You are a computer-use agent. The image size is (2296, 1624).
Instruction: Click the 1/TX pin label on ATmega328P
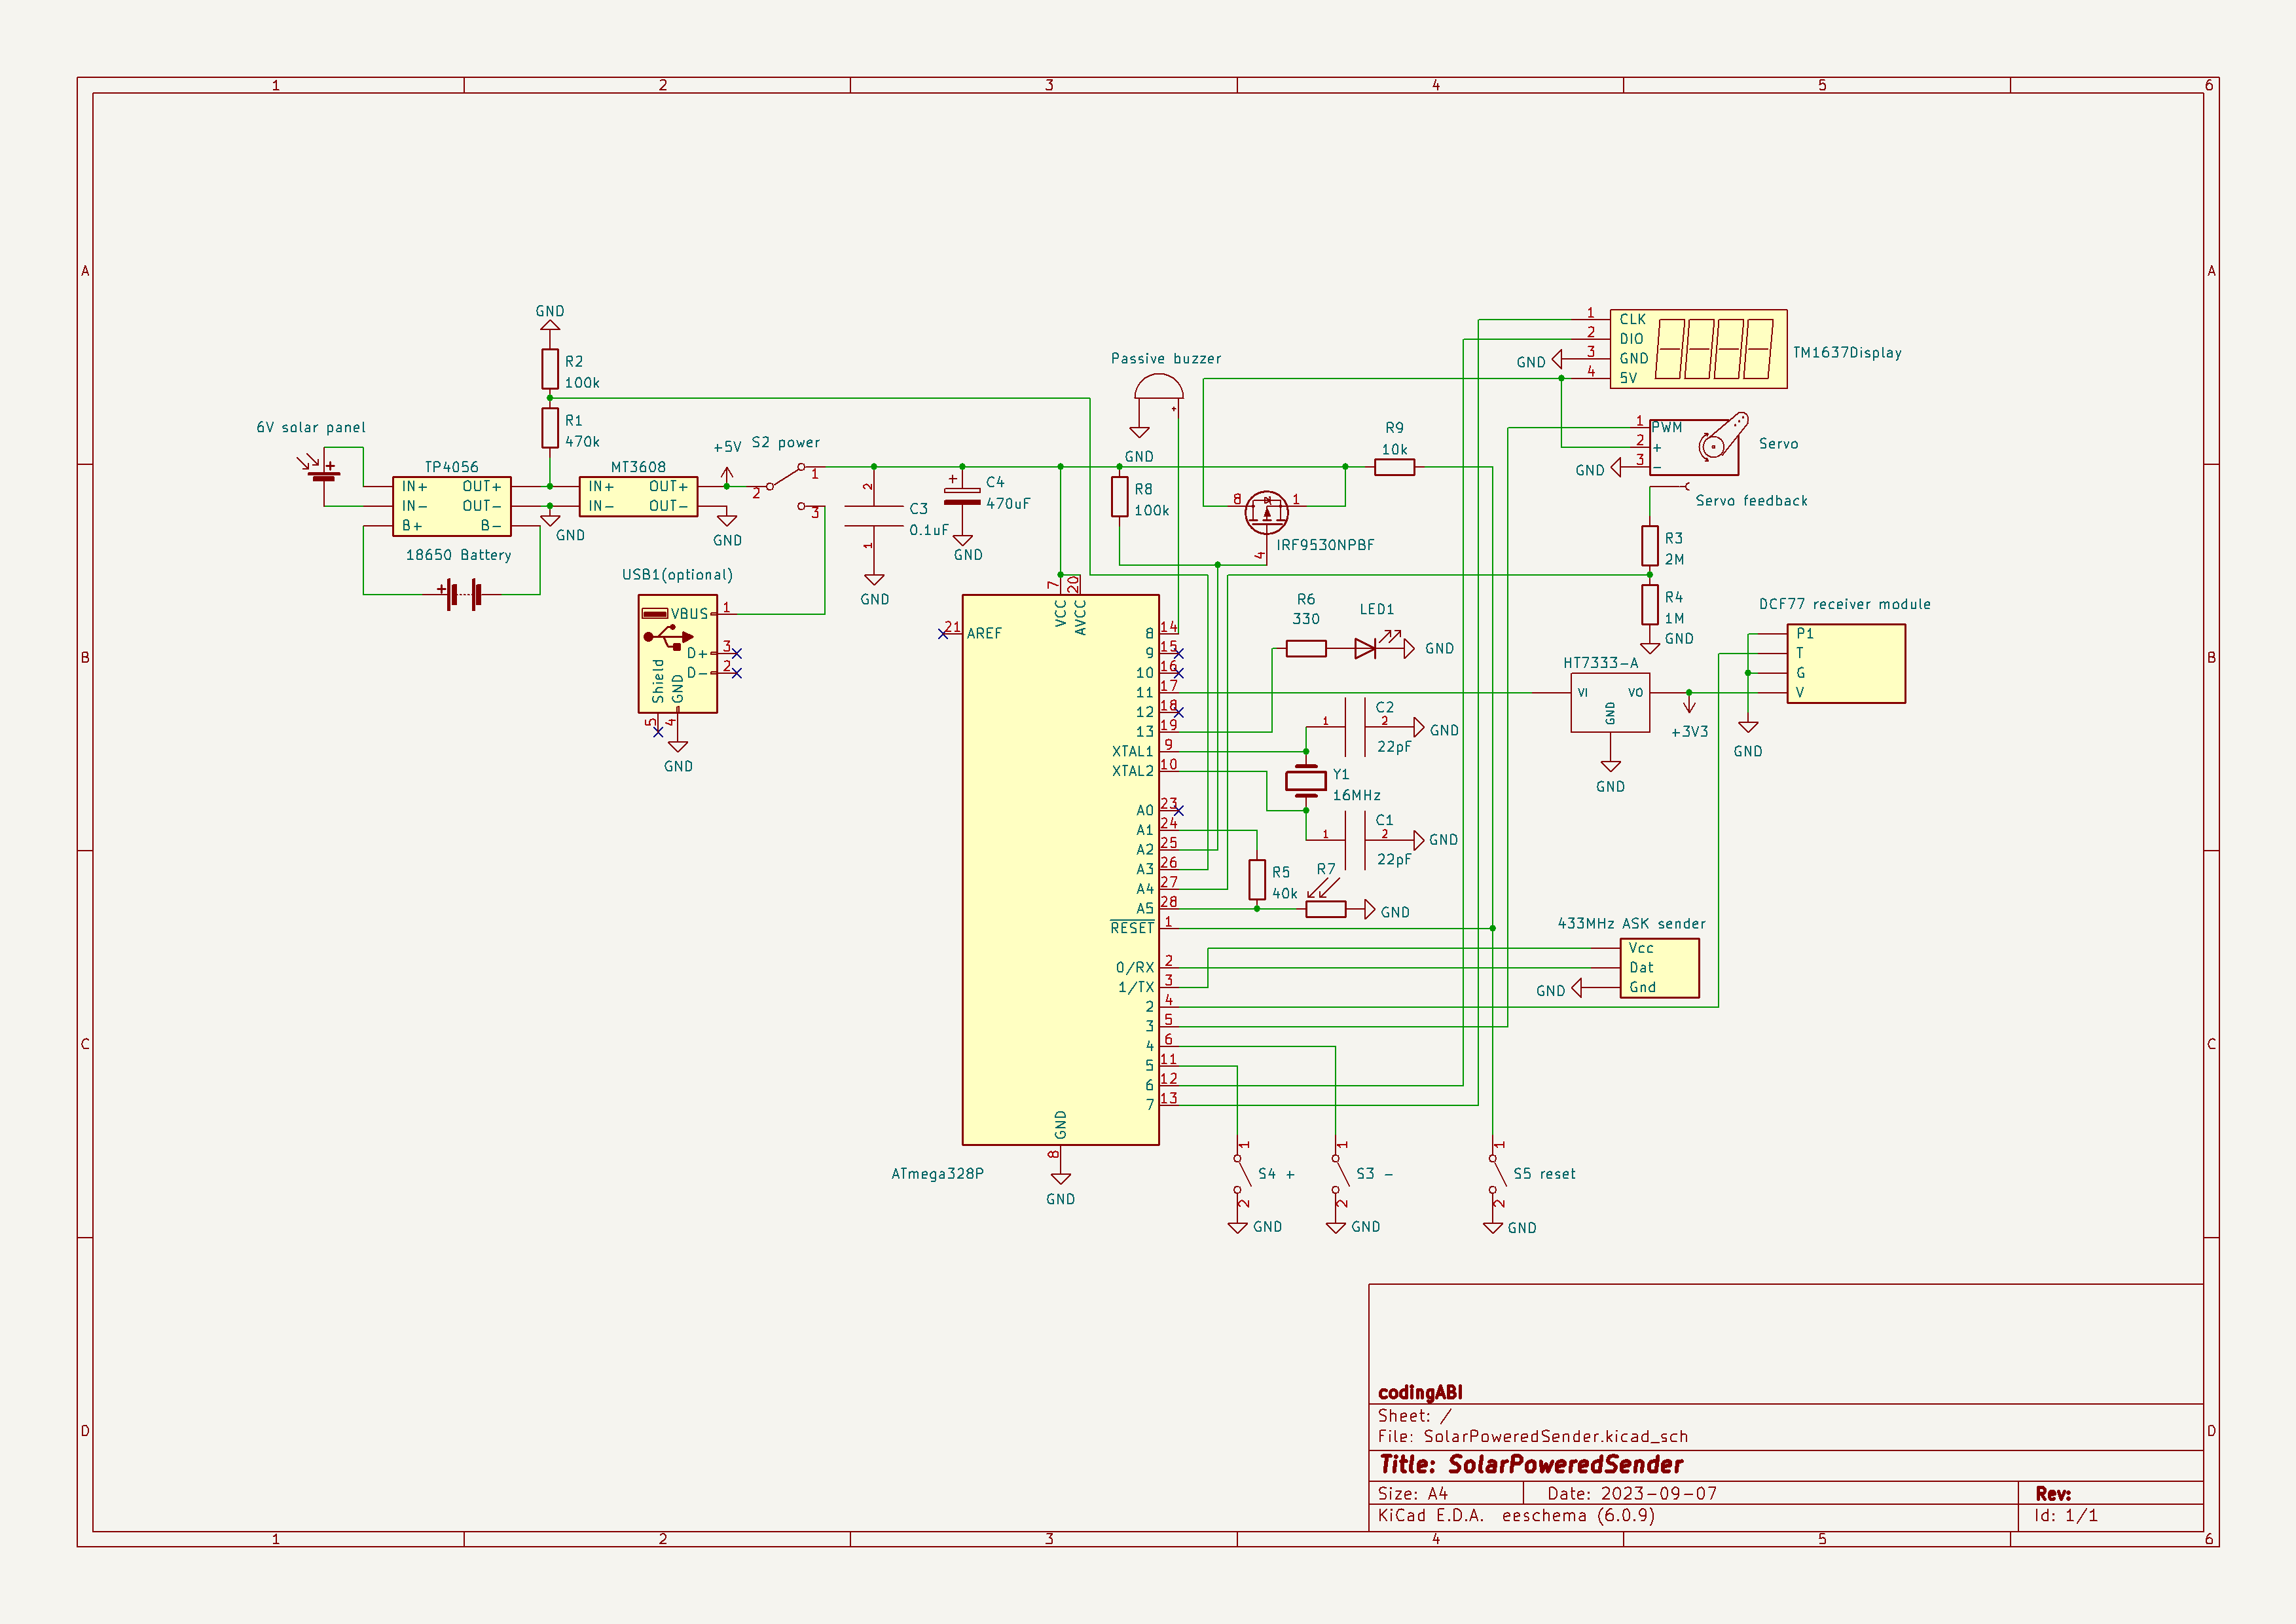pyautogui.click(x=1136, y=987)
